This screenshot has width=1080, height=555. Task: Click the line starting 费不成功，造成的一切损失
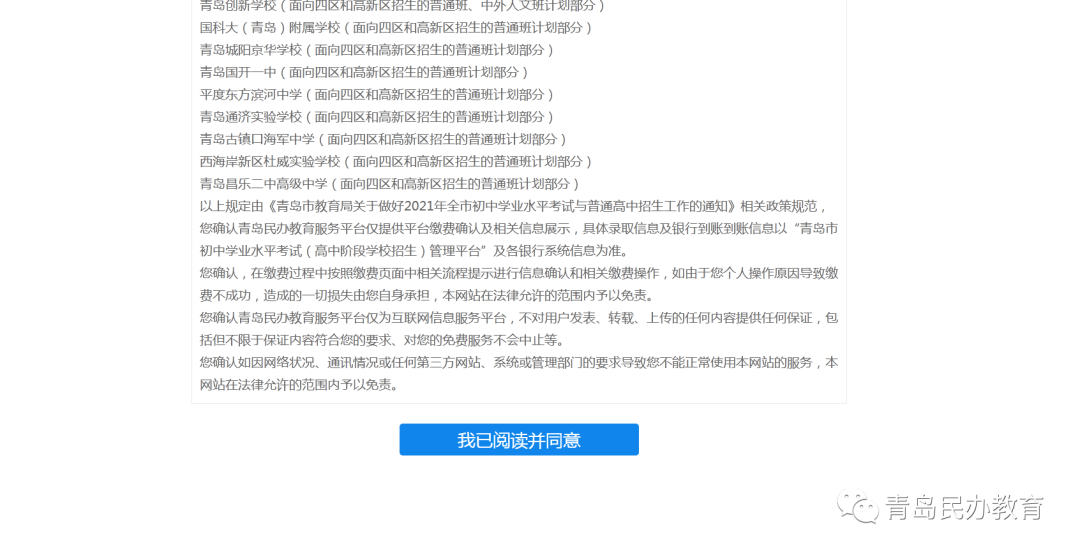pyautogui.click(x=427, y=295)
